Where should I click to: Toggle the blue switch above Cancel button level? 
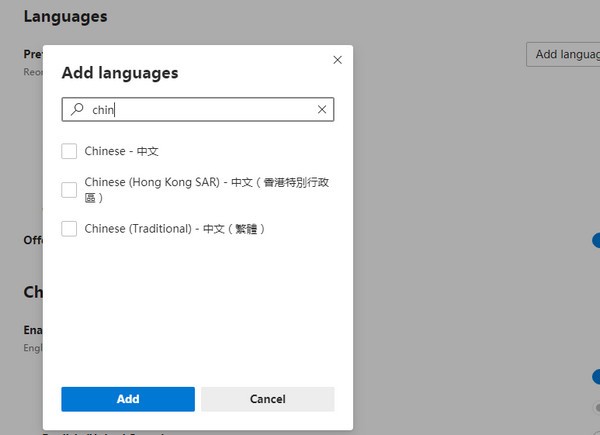point(596,377)
